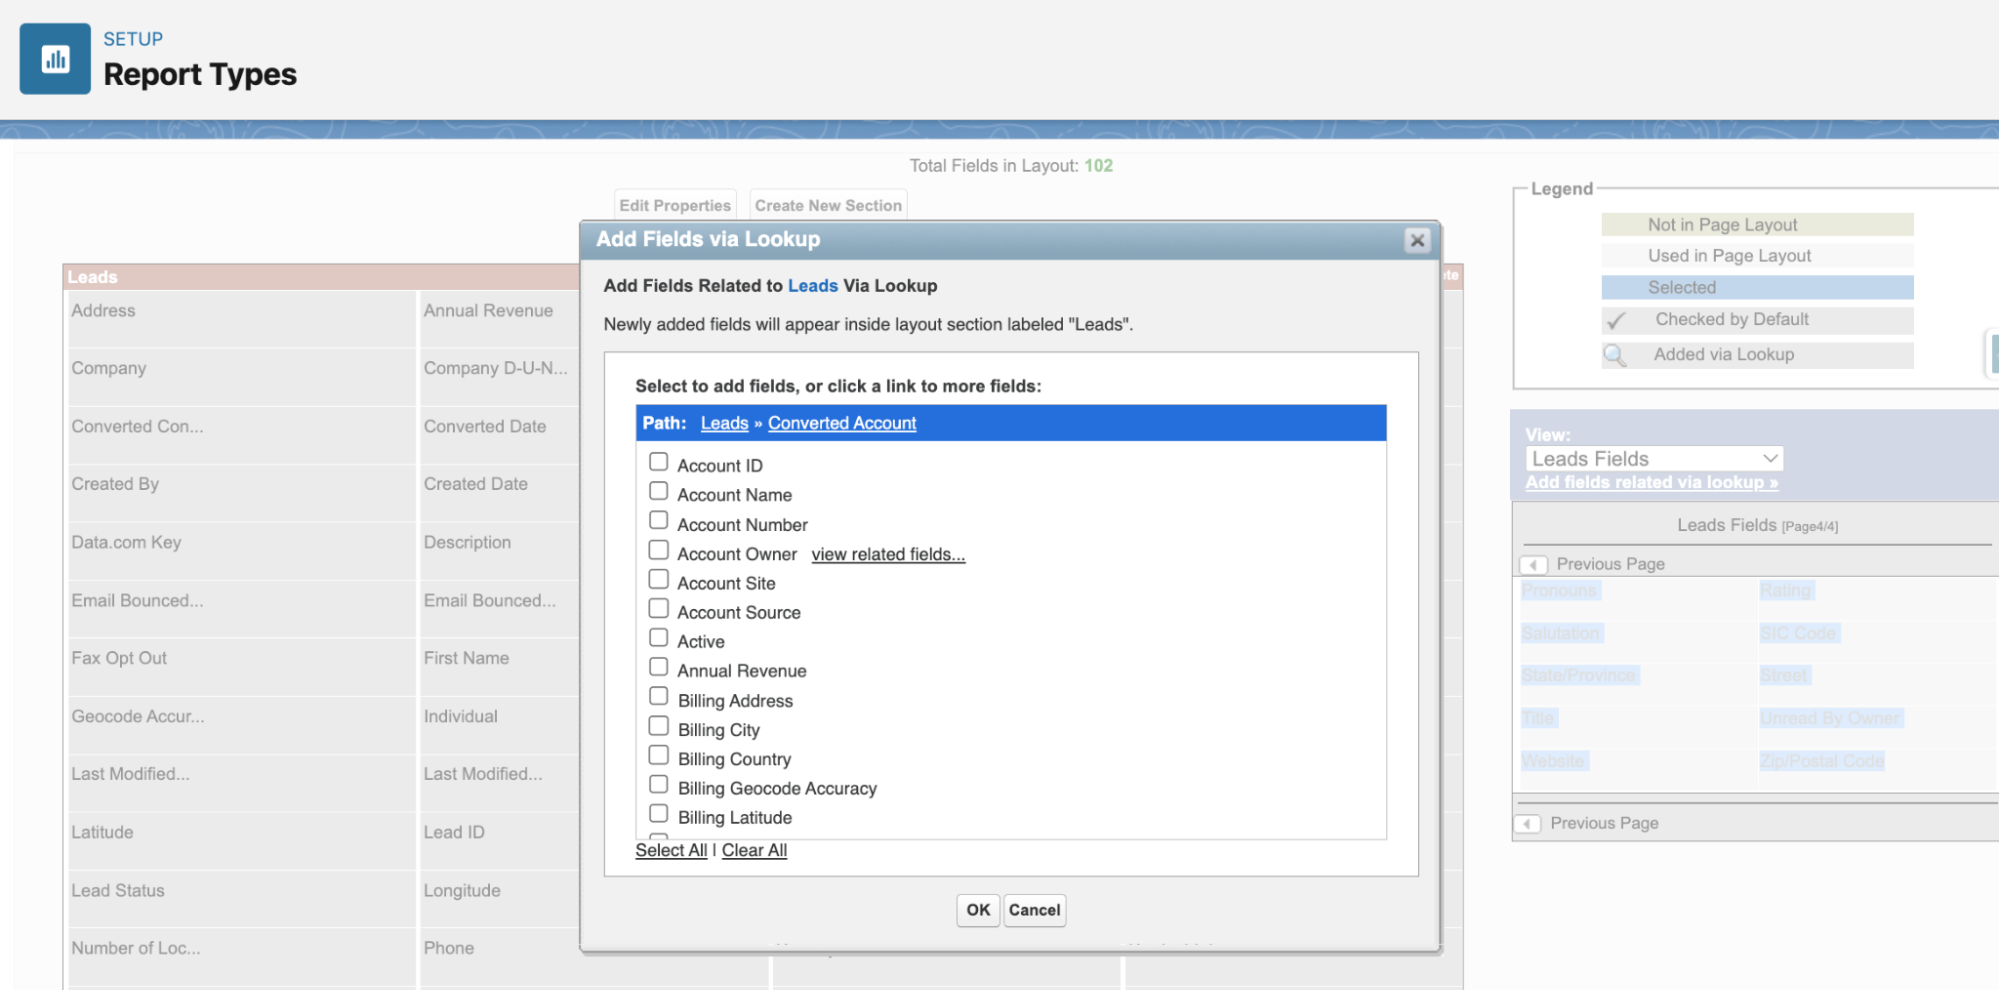Click the Clear All link
1999x990 pixels.
[x=754, y=850]
